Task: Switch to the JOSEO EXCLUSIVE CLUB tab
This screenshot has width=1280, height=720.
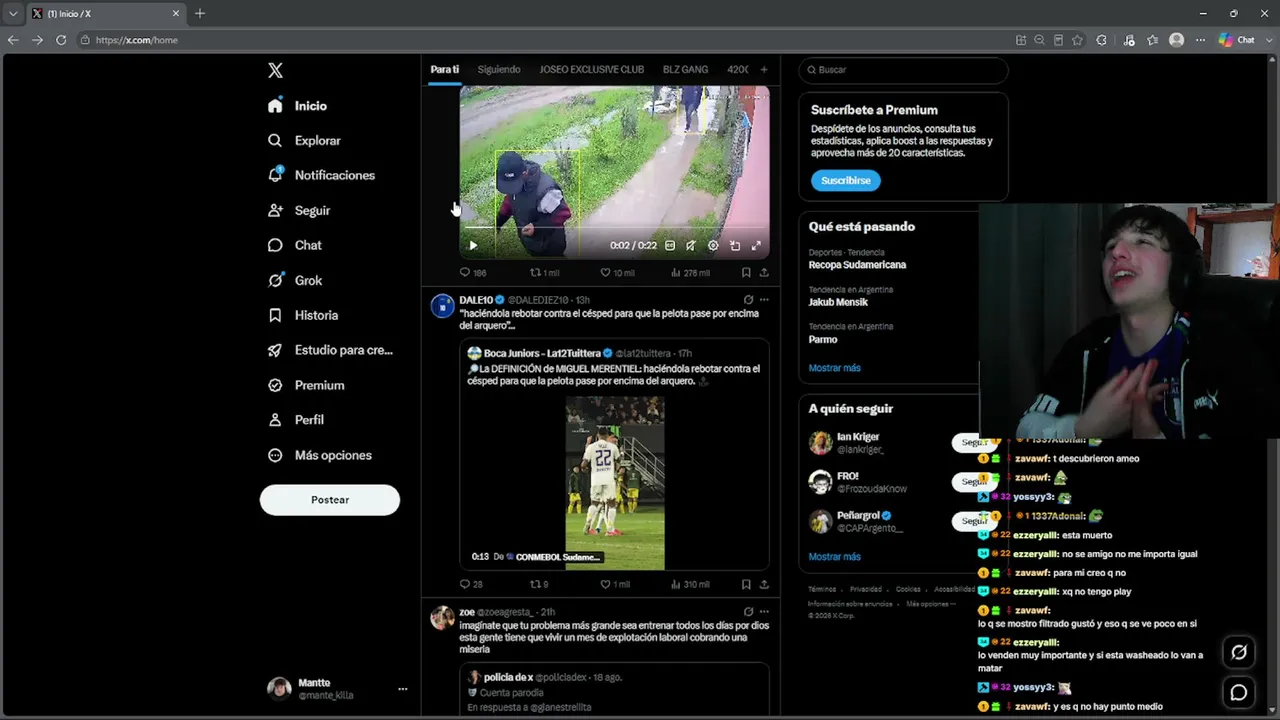Action: 592,70
